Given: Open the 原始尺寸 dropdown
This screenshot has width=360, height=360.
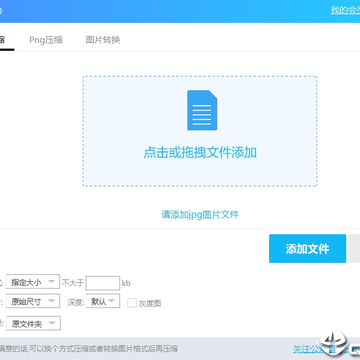Looking at the screenshot, I should 33,301.
